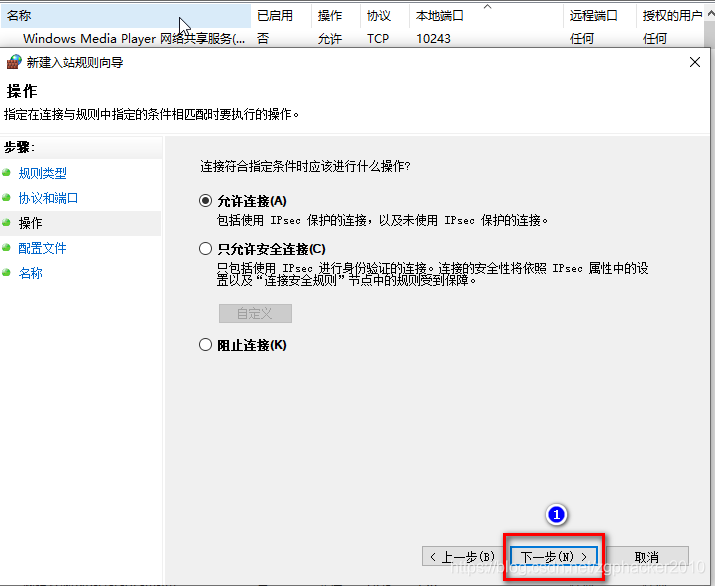Sort by 本地端口 column header
The image size is (715, 586).
487,16
